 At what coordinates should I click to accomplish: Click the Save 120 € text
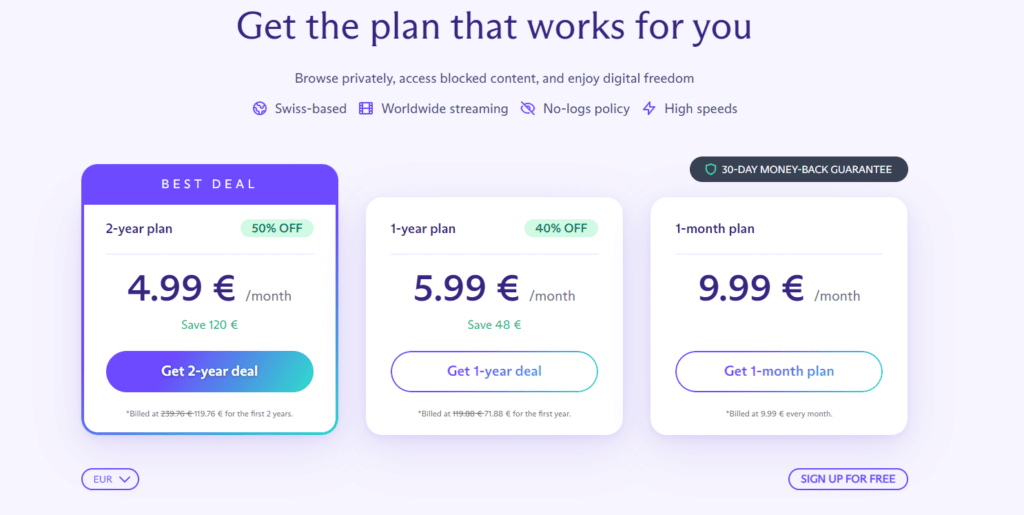click(210, 324)
